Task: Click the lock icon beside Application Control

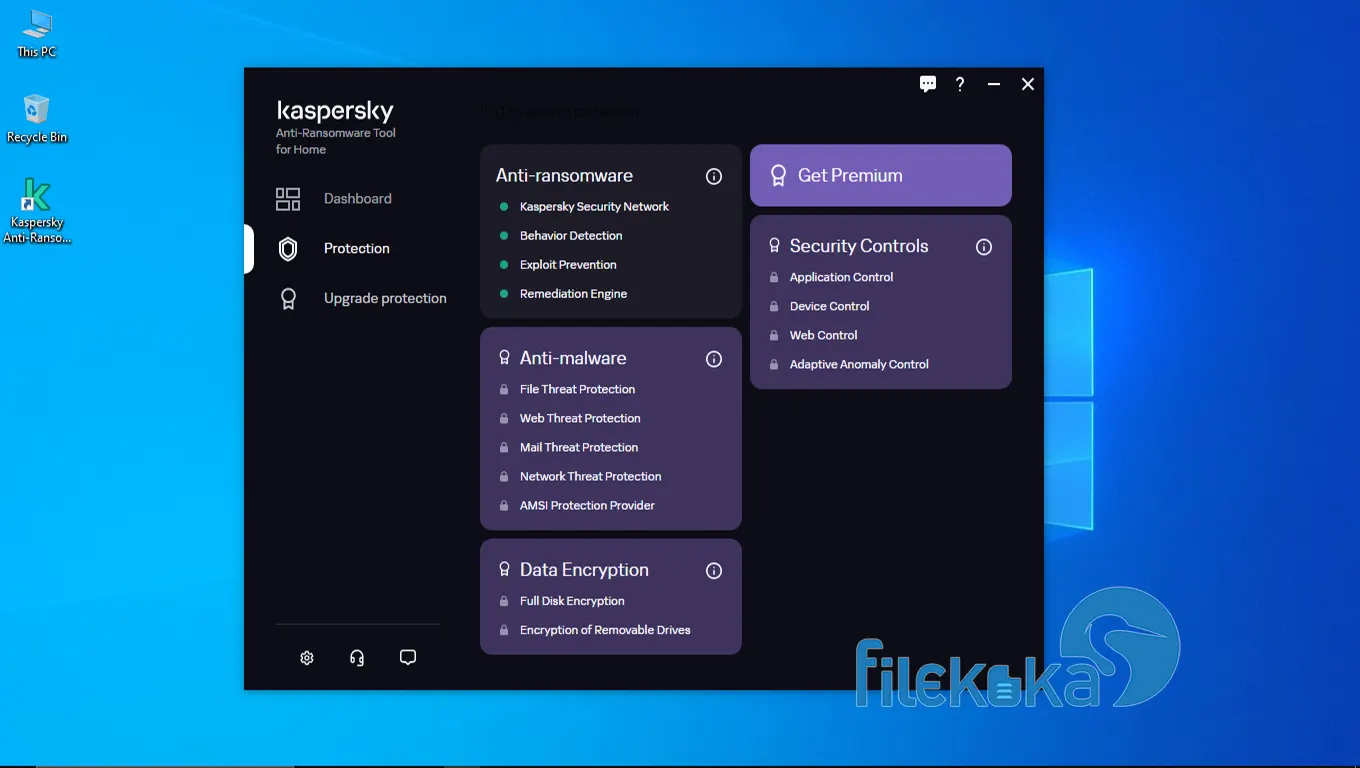Action: click(x=774, y=278)
